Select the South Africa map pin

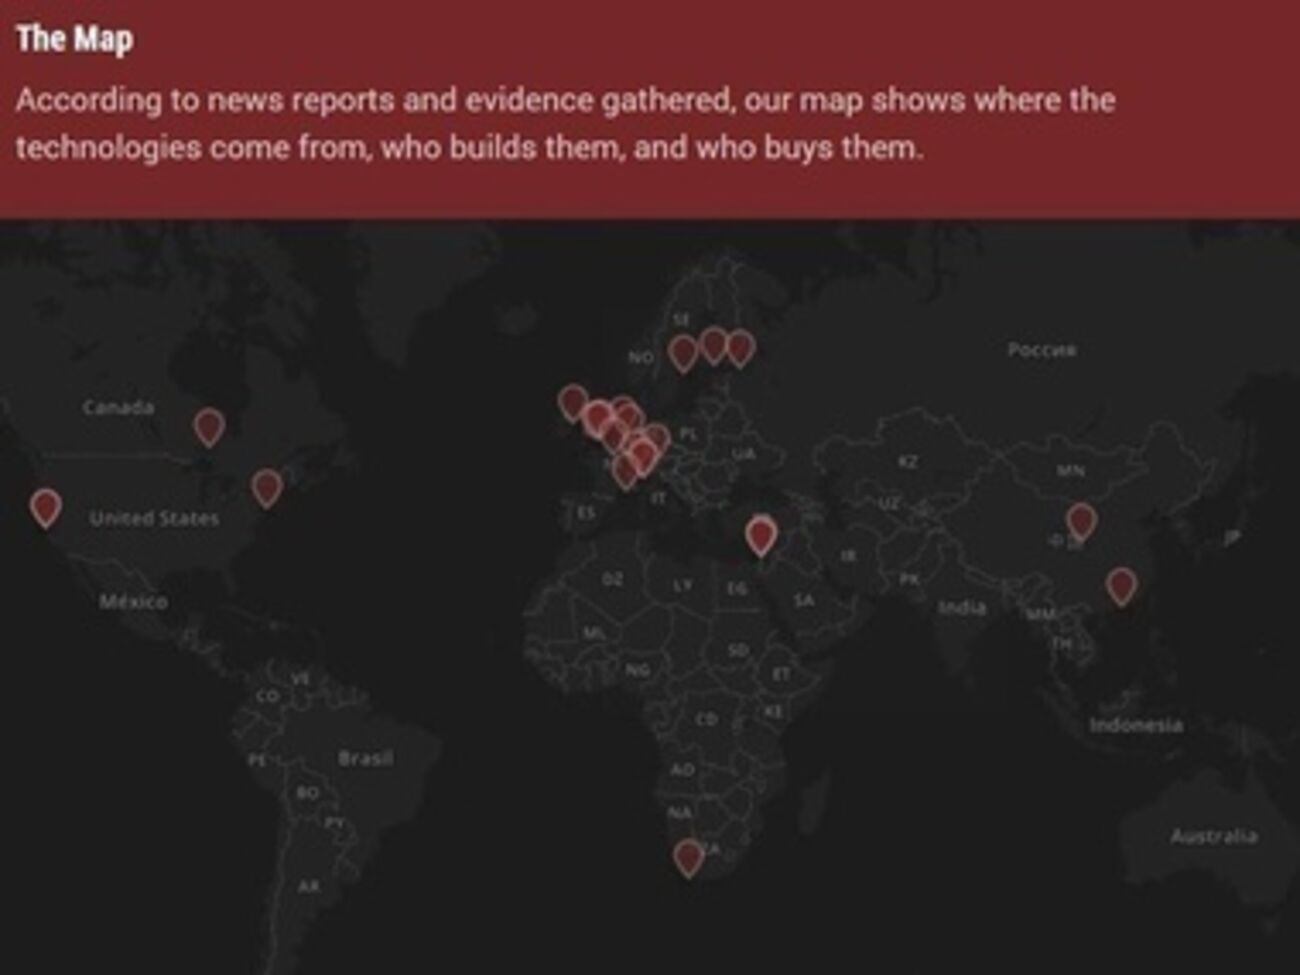coord(688,856)
